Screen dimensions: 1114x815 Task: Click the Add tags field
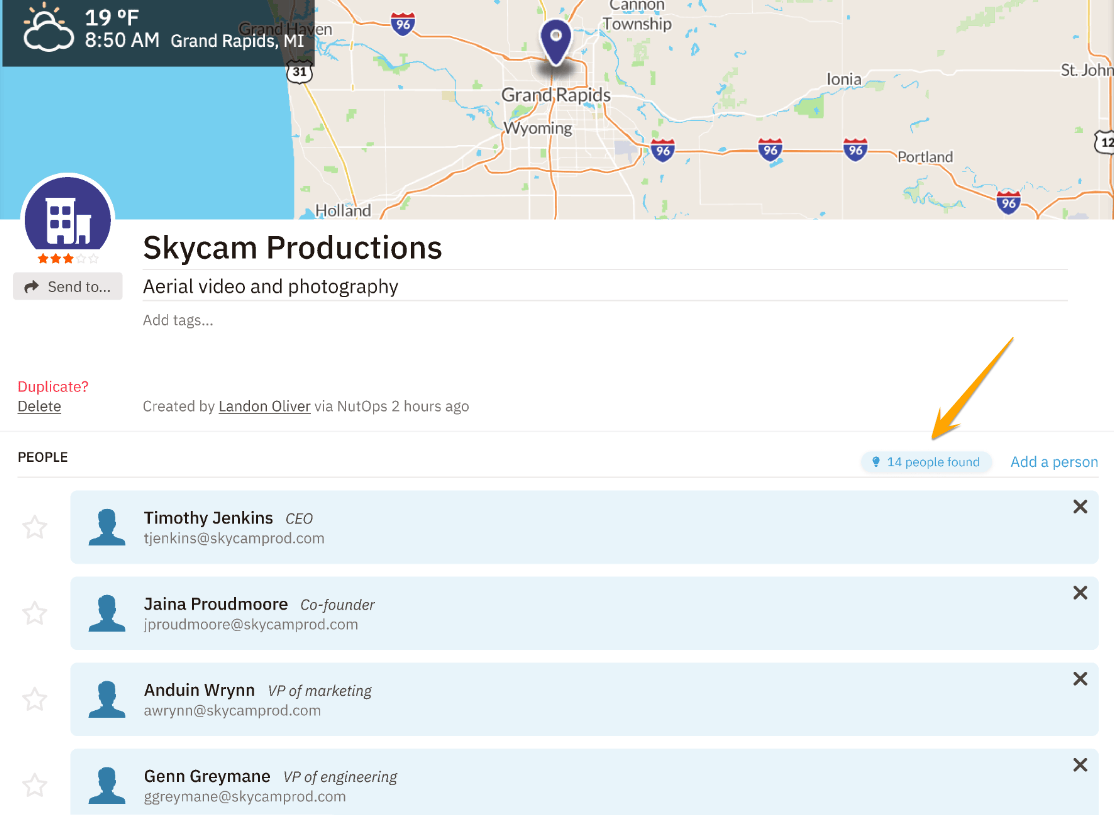(x=178, y=321)
